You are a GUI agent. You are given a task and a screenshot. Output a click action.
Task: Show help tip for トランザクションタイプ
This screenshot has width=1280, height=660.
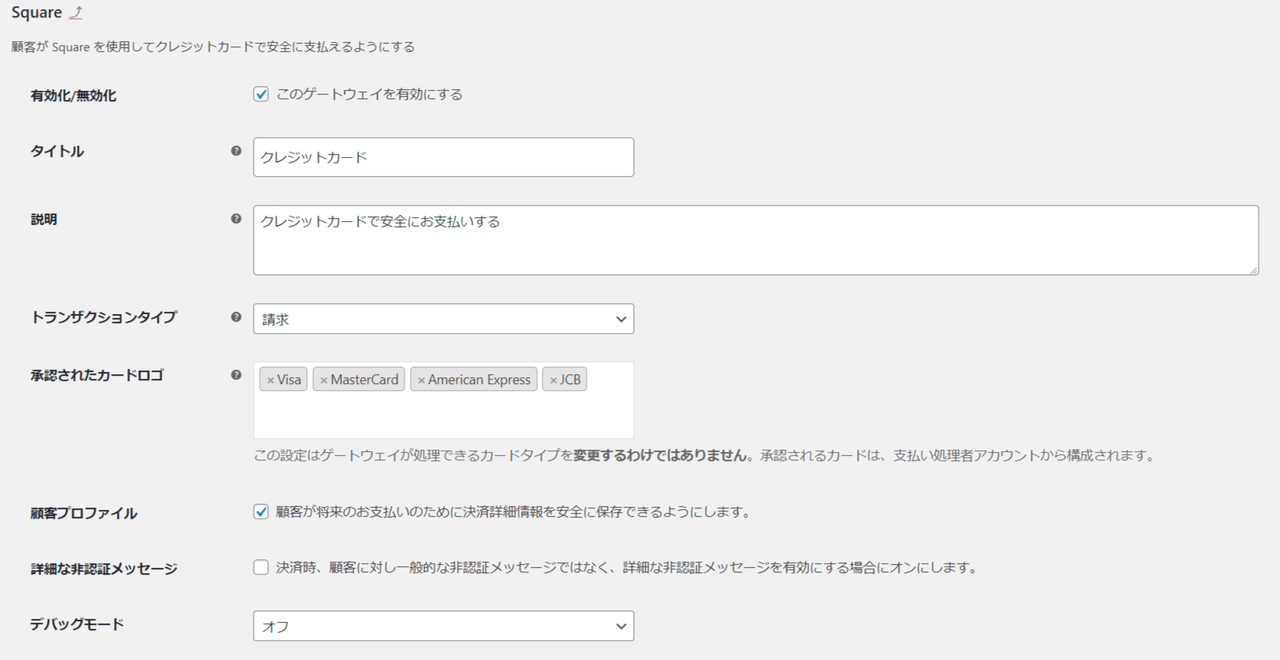236,317
